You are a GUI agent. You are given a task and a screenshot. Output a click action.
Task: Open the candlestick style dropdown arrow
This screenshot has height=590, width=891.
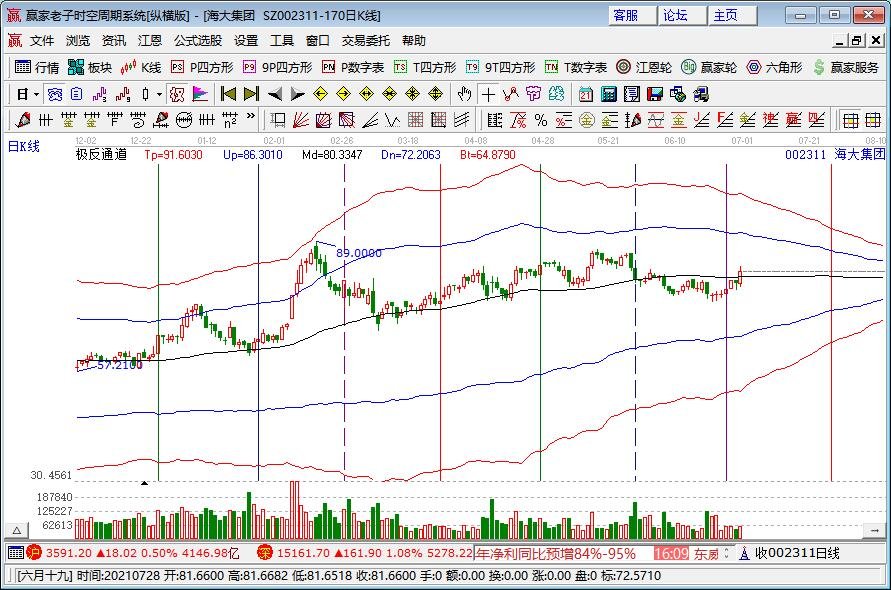[160, 94]
